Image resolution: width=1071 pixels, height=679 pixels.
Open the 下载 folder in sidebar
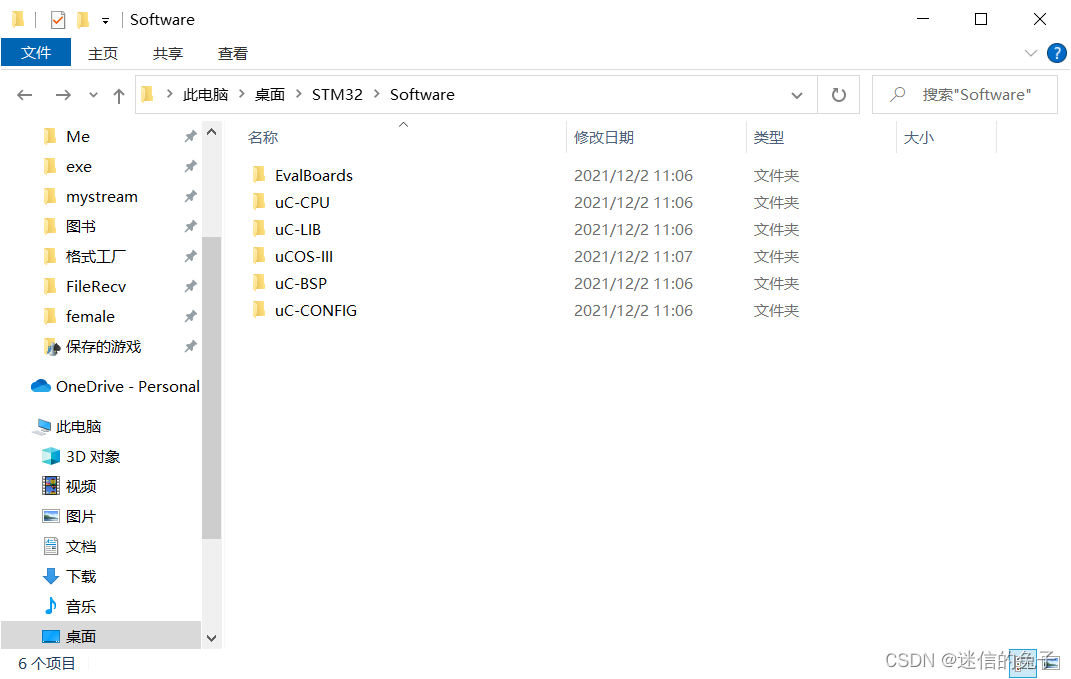tap(81, 577)
